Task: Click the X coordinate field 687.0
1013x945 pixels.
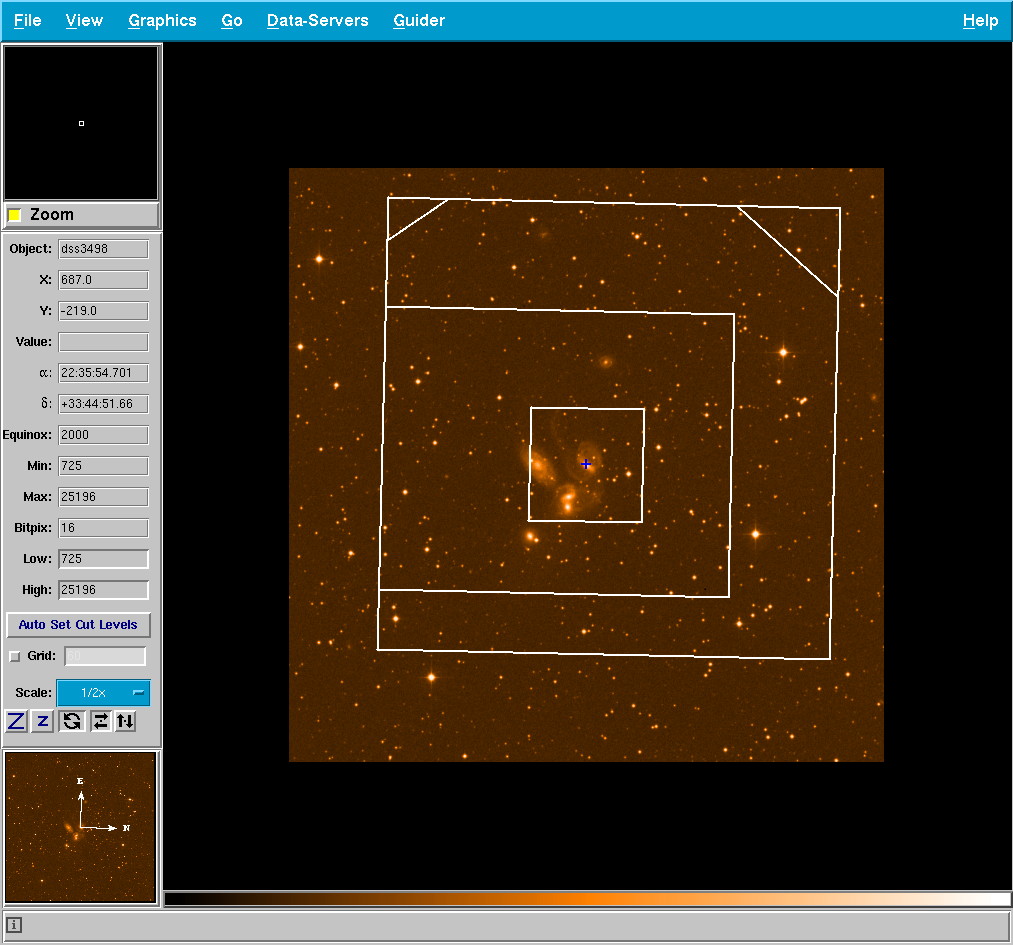Action: [103, 280]
